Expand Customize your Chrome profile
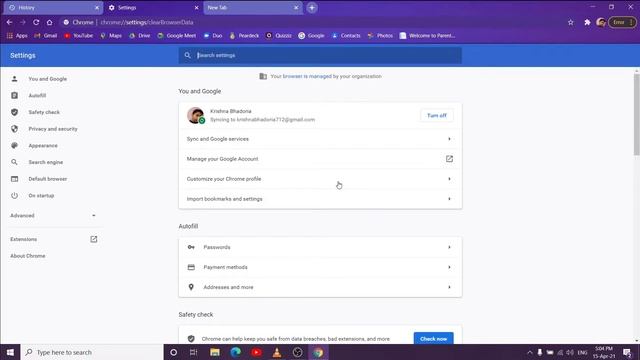 click(x=320, y=179)
